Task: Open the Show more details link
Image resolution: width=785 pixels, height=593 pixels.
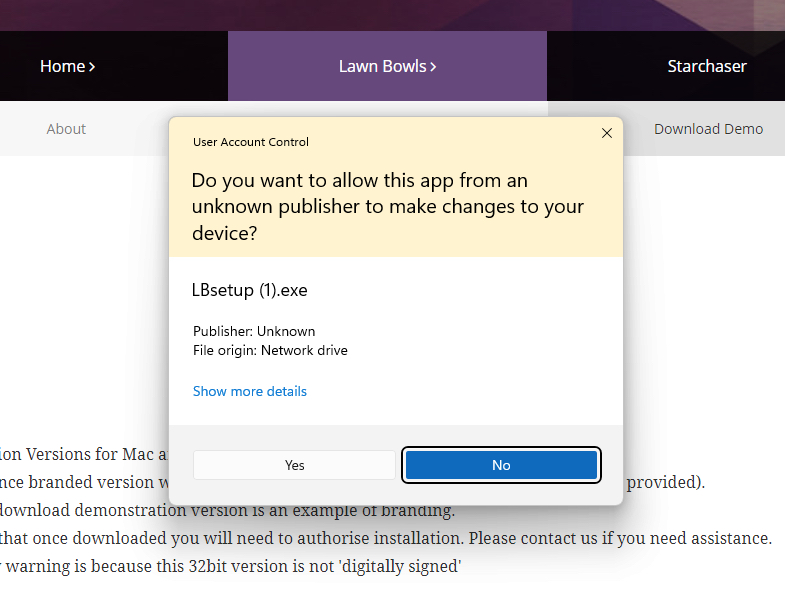Action: [250, 391]
